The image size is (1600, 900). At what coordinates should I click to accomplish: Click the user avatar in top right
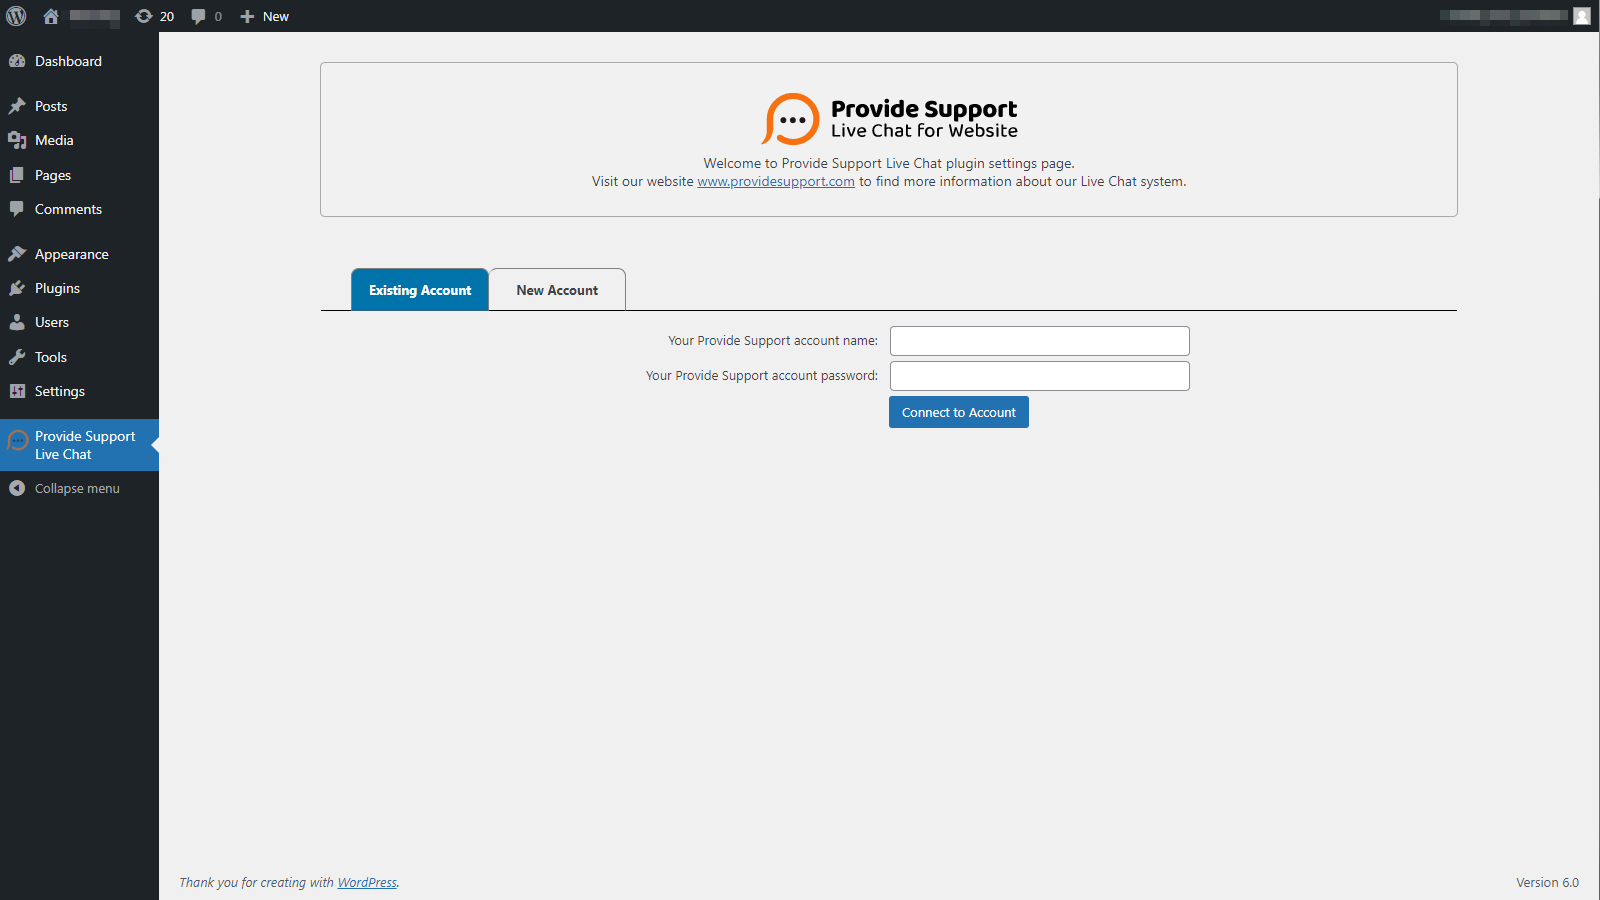(x=1581, y=16)
